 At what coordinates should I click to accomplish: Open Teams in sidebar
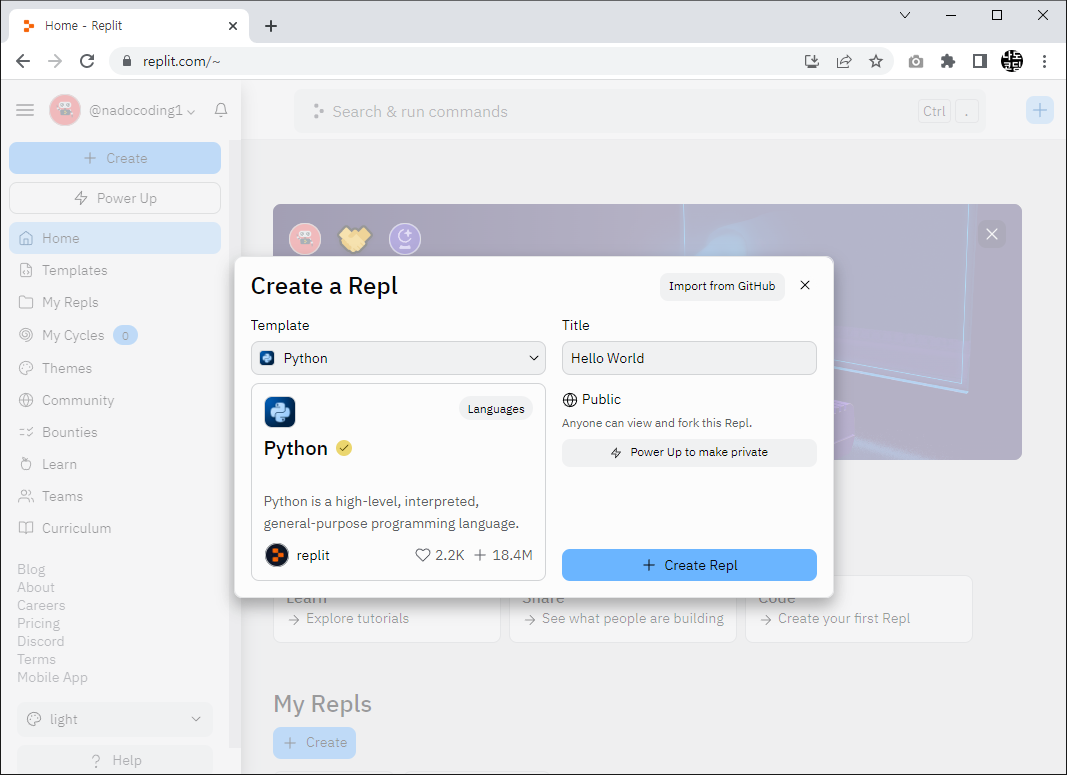point(115,496)
